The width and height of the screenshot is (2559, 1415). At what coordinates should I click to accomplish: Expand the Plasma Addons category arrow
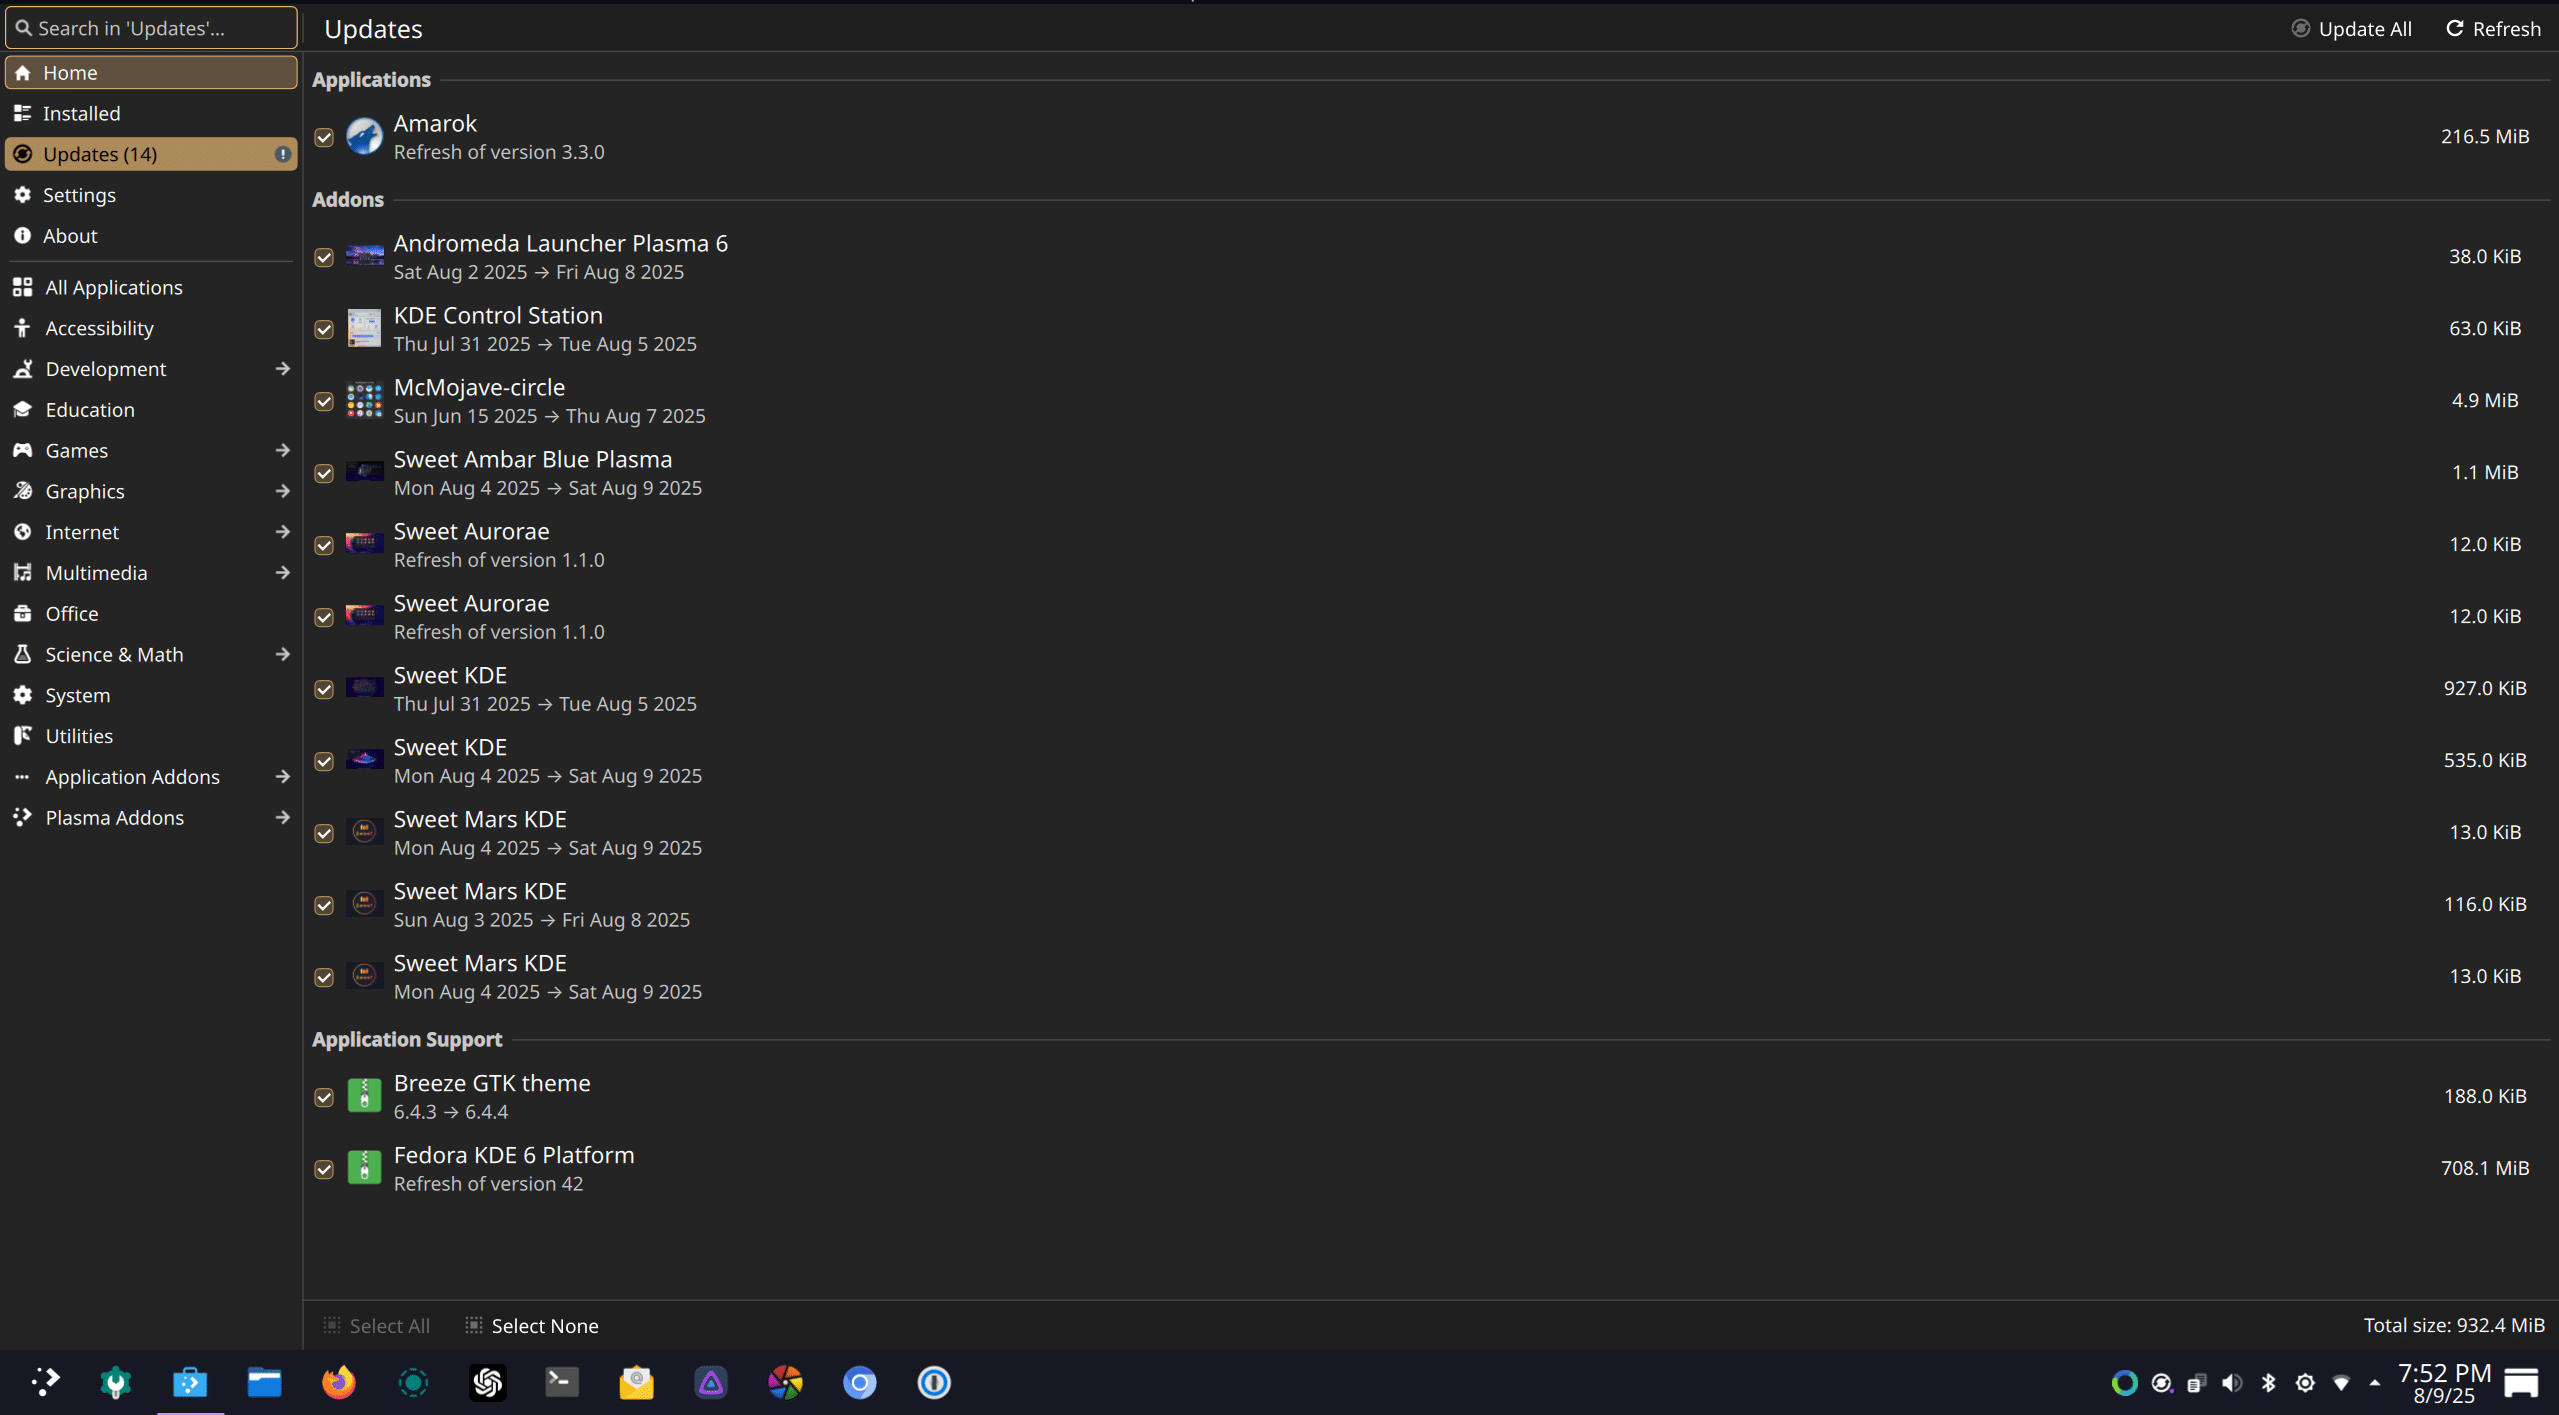[x=282, y=817]
